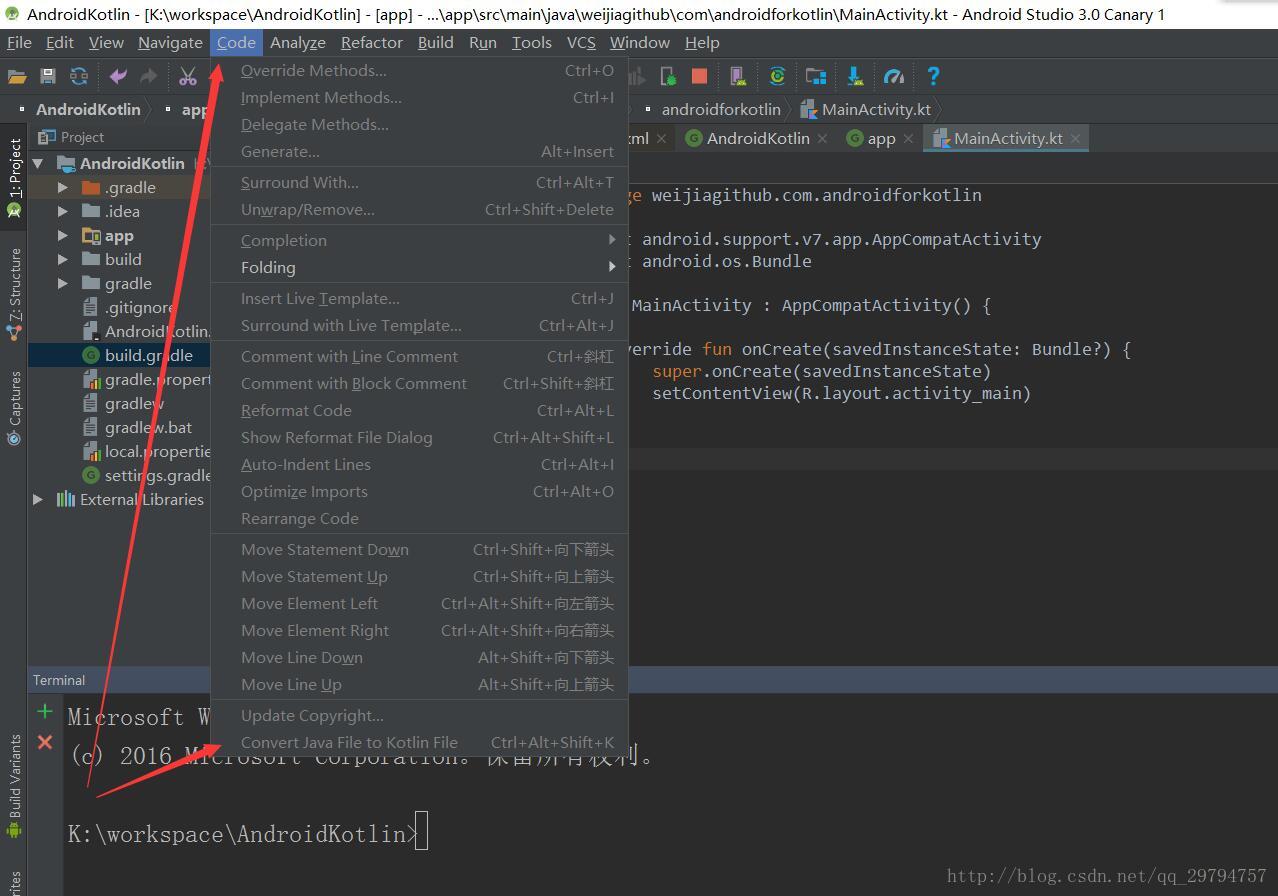Open the Android Profiler gauge icon
Screen dimensions: 1278x896
894,76
